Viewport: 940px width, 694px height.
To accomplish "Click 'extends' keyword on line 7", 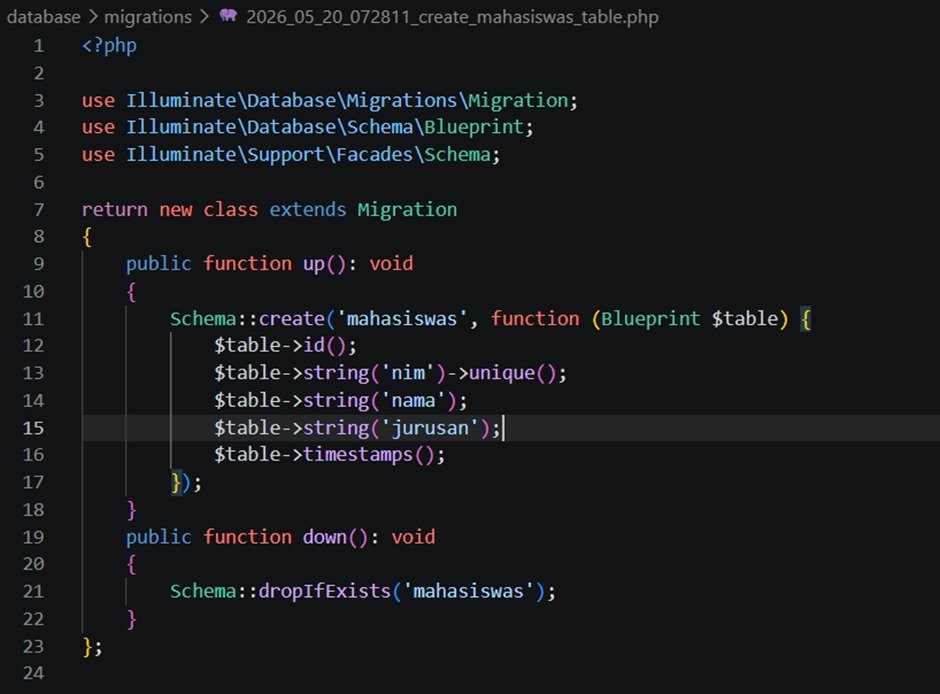I will pos(308,209).
